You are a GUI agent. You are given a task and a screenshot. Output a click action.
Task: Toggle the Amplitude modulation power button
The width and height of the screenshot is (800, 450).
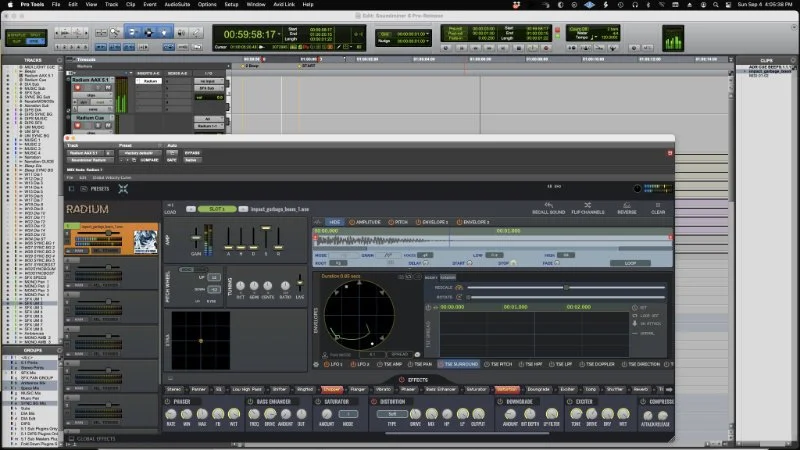click(352, 222)
